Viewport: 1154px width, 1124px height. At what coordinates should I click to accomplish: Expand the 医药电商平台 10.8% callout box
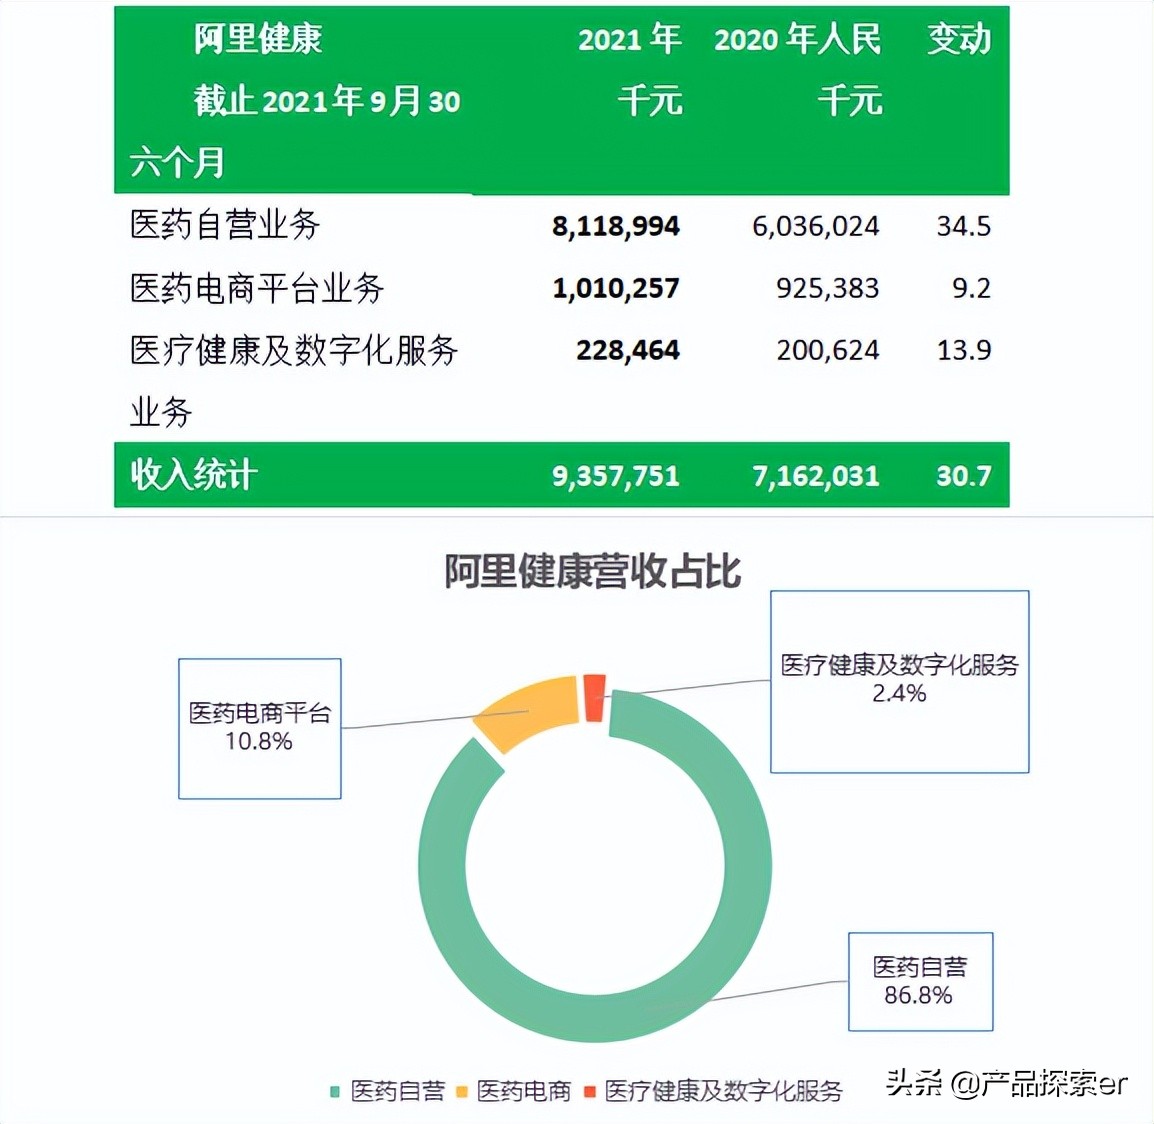pyautogui.click(x=259, y=729)
